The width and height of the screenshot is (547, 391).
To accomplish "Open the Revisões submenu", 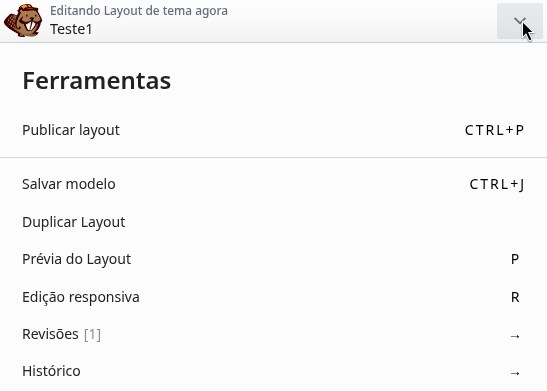I will click(x=274, y=334).
